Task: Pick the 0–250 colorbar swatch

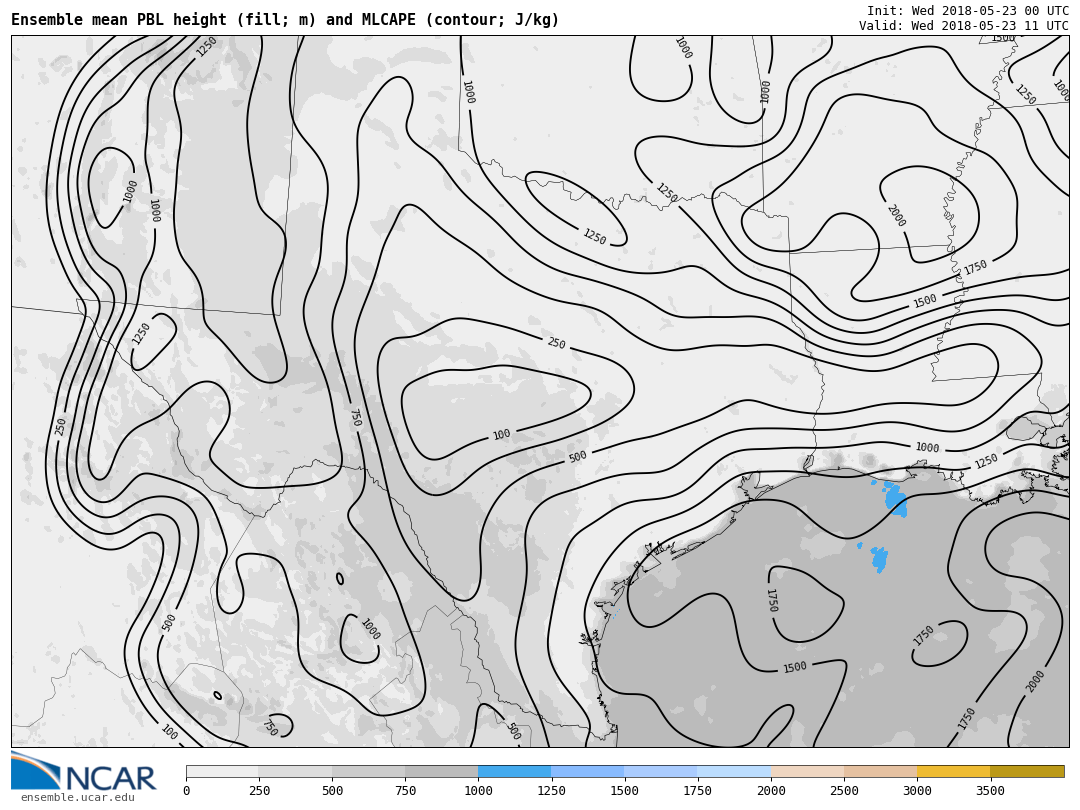Action: coord(222,771)
